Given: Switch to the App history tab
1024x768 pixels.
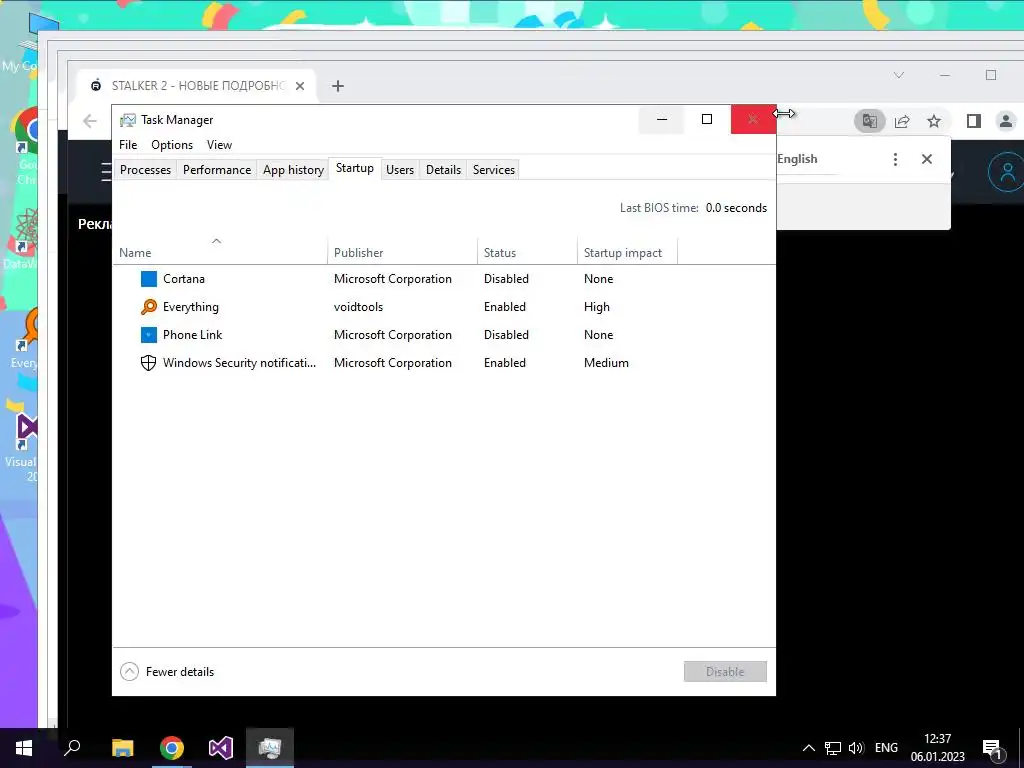Looking at the screenshot, I should tap(293, 170).
